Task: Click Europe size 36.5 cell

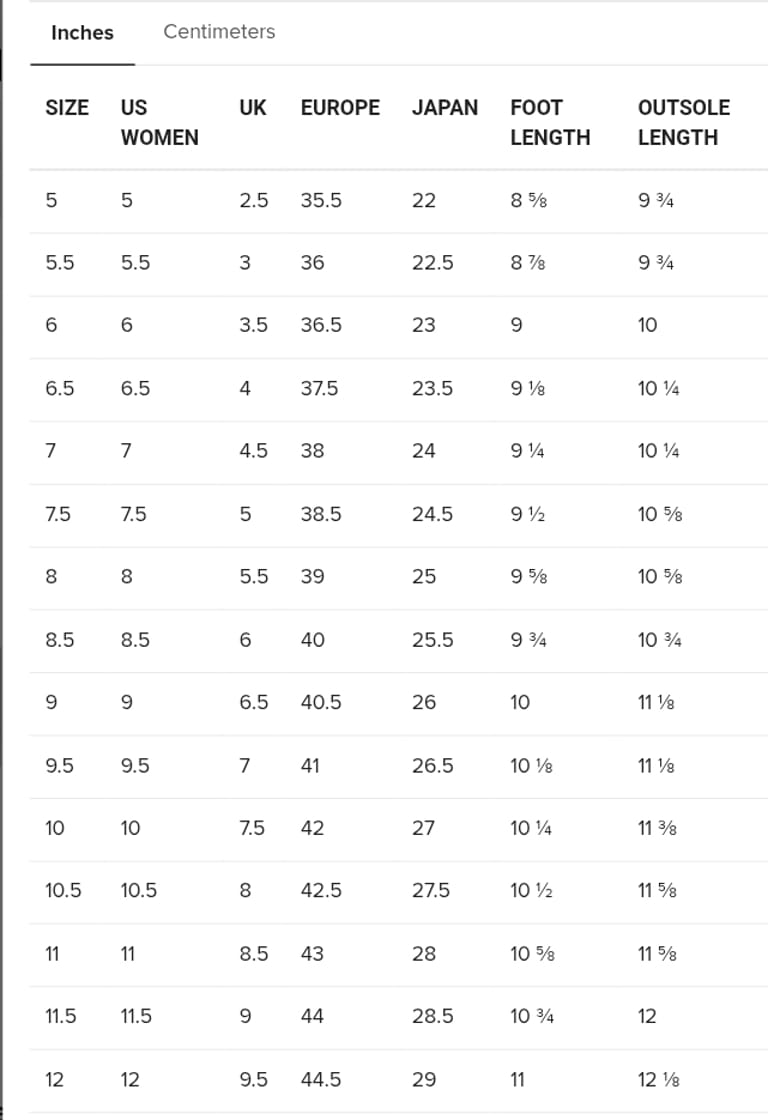Action: point(321,325)
